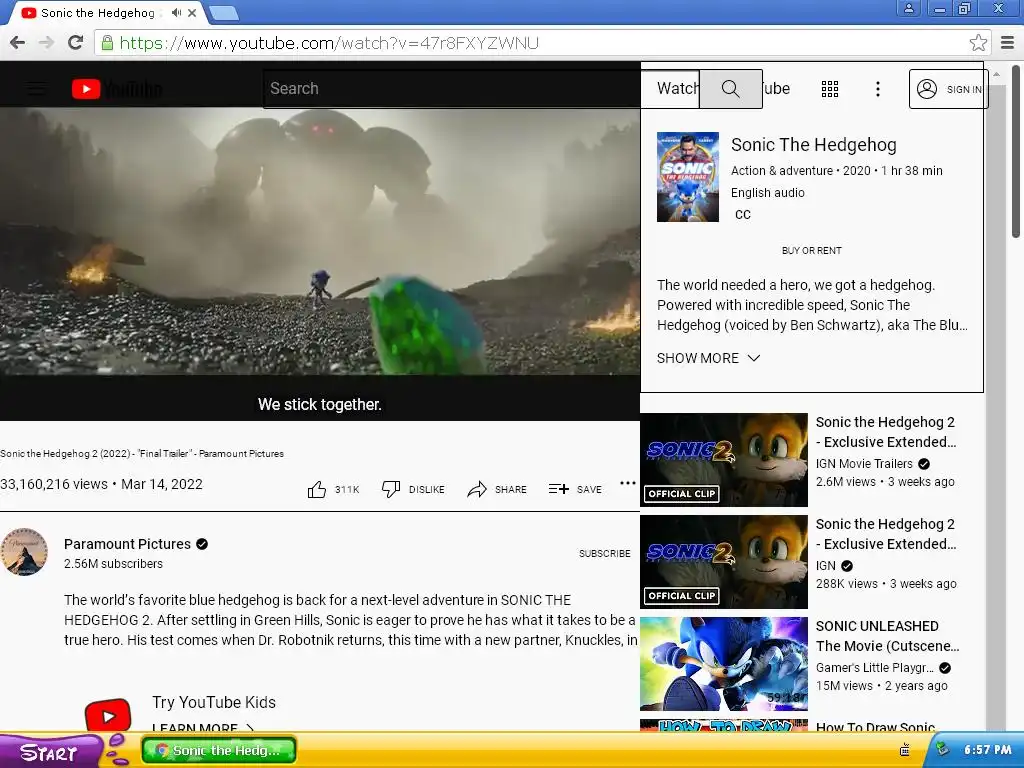Click Gamer's Little Playground channel name
1024x768 pixels.
[874, 667]
